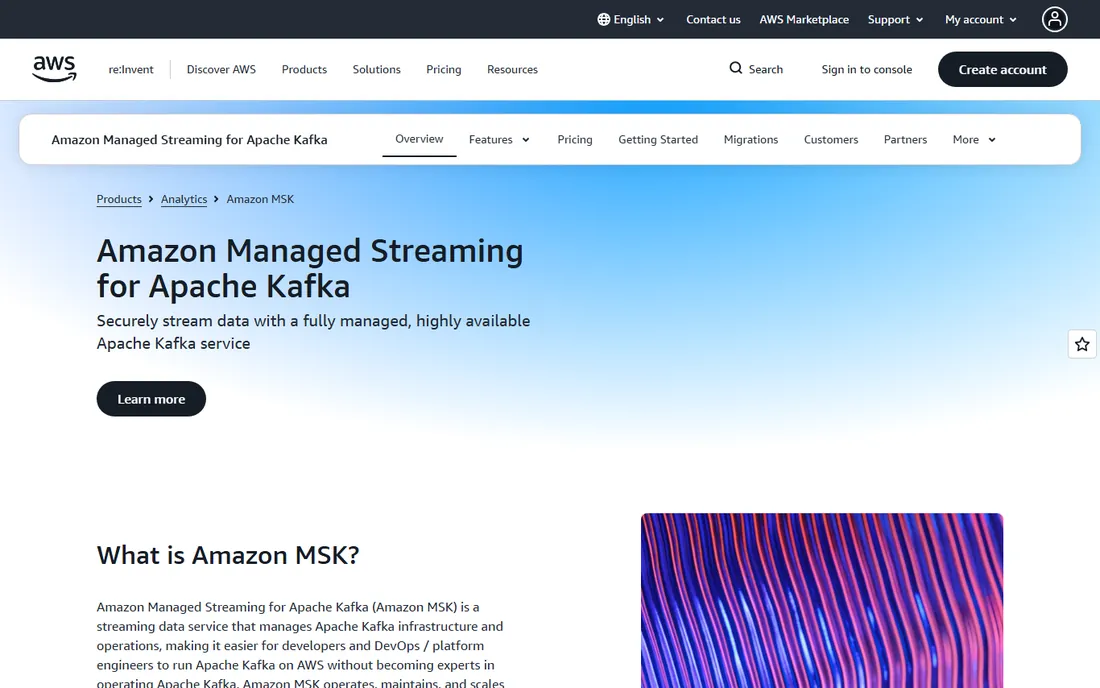
Task: Open re:Invent menu item
Action: 130,69
